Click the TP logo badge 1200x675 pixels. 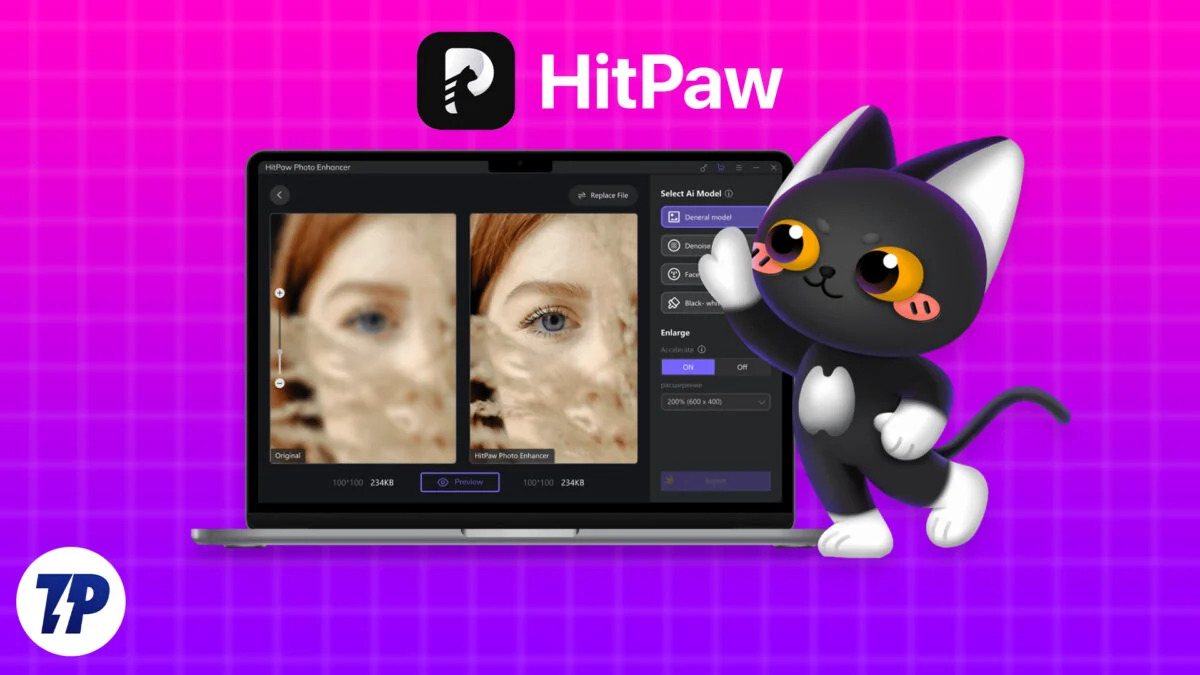[x=70, y=601]
